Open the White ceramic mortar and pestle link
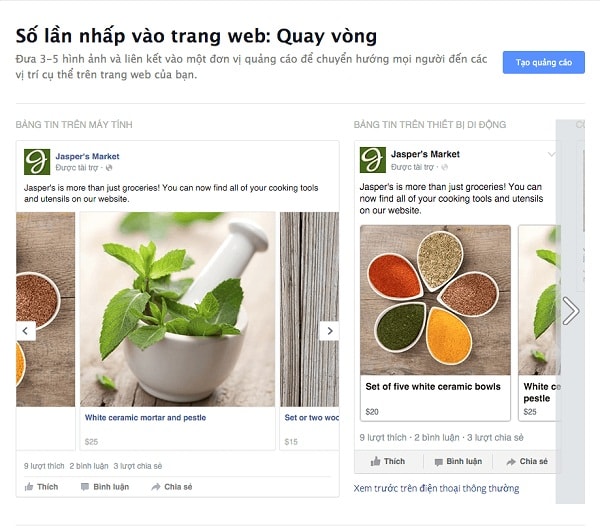This screenshot has width=600, height=532. click(x=145, y=418)
